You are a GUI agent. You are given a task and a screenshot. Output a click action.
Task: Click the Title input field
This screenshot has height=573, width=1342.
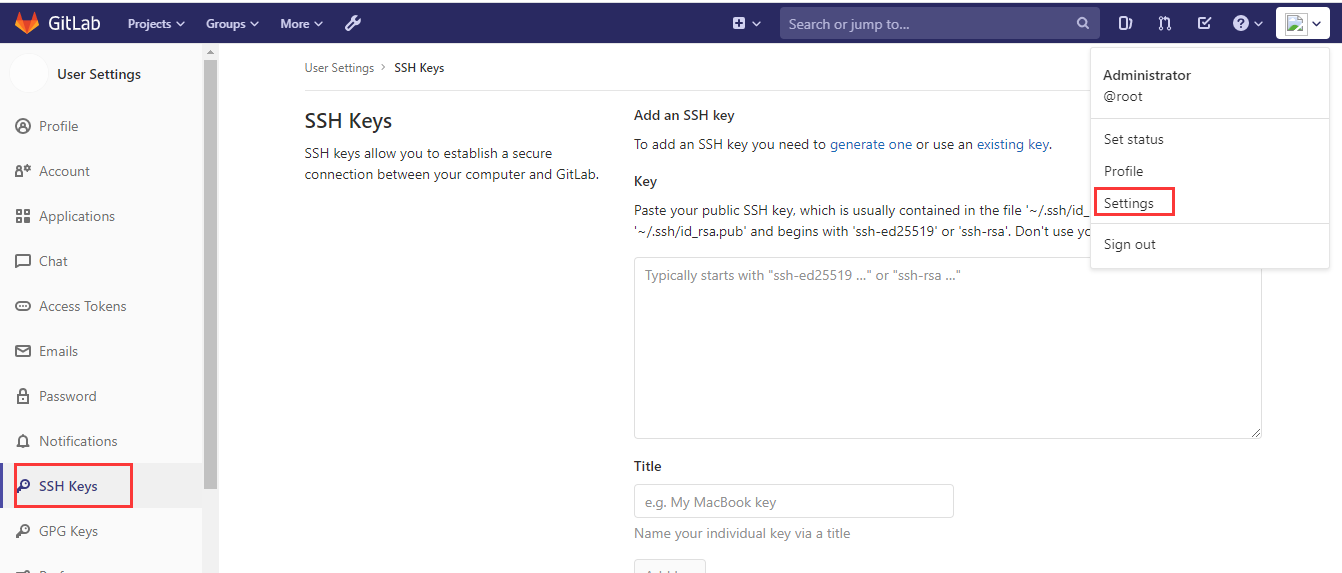tap(793, 501)
